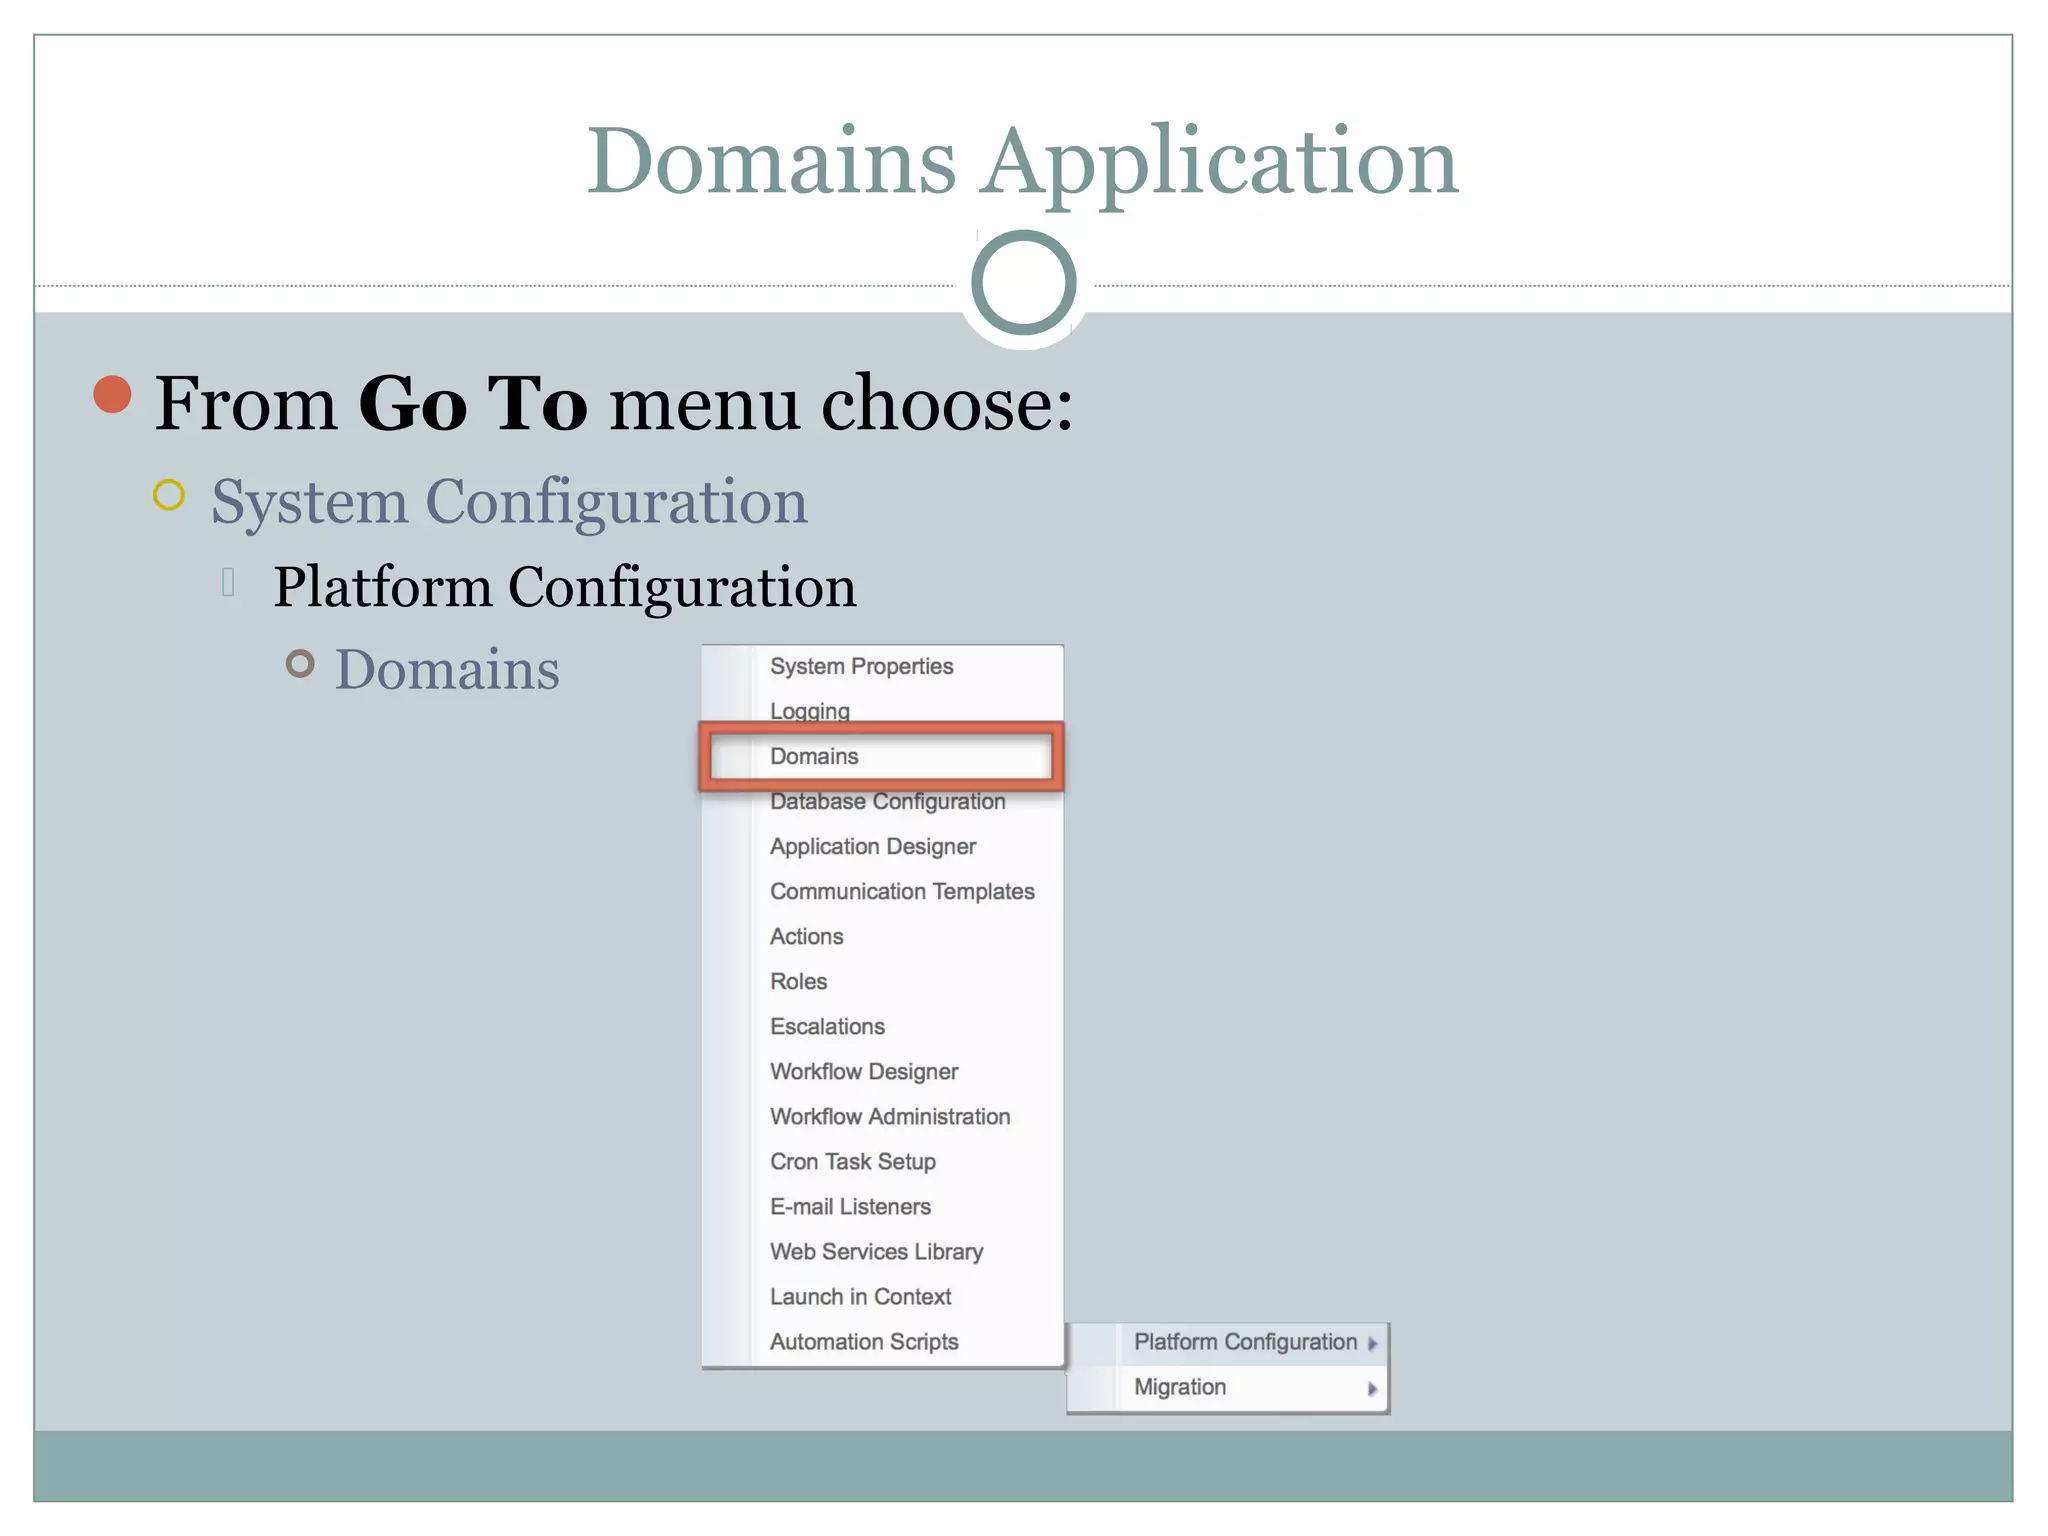Click the System Configuration bullet text

point(509,502)
